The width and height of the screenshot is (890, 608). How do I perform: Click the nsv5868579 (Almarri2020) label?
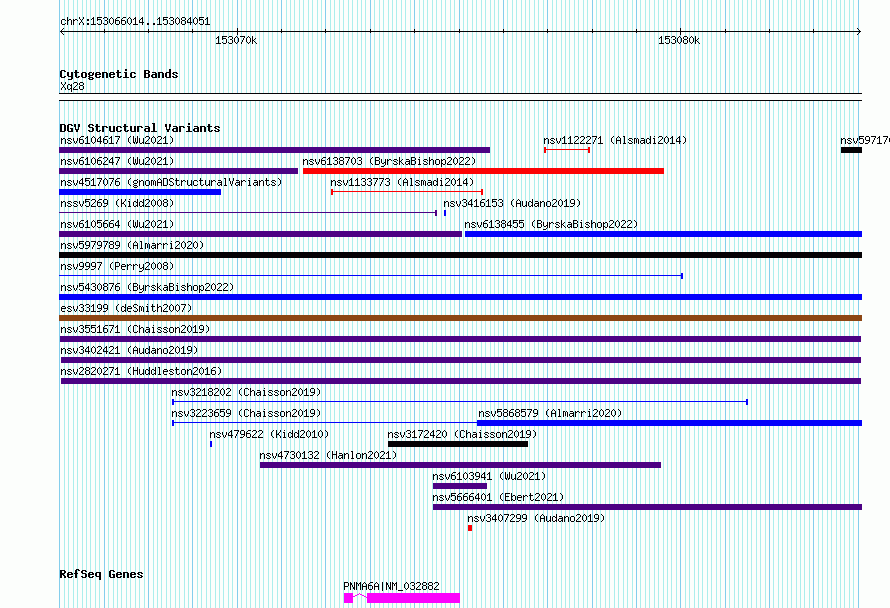click(x=549, y=413)
